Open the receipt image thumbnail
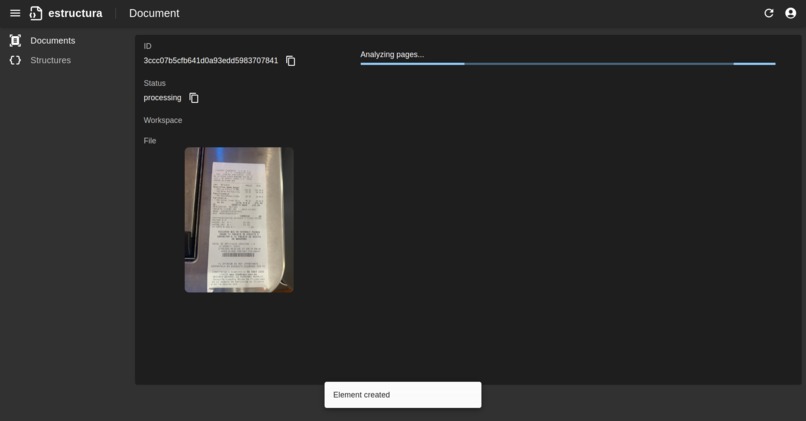Screen dimensions: 806x421 coord(239,220)
